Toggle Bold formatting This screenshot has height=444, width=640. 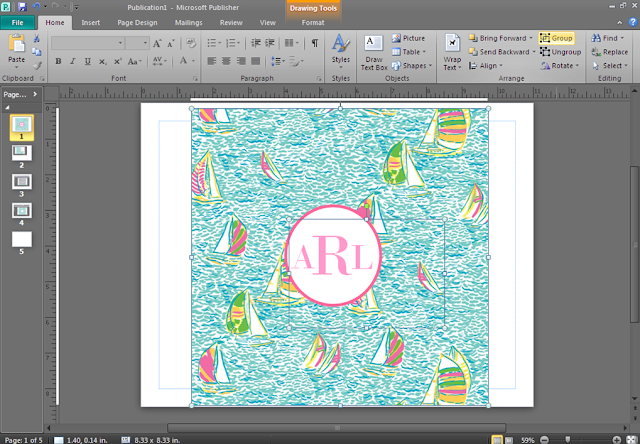[58, 61]
